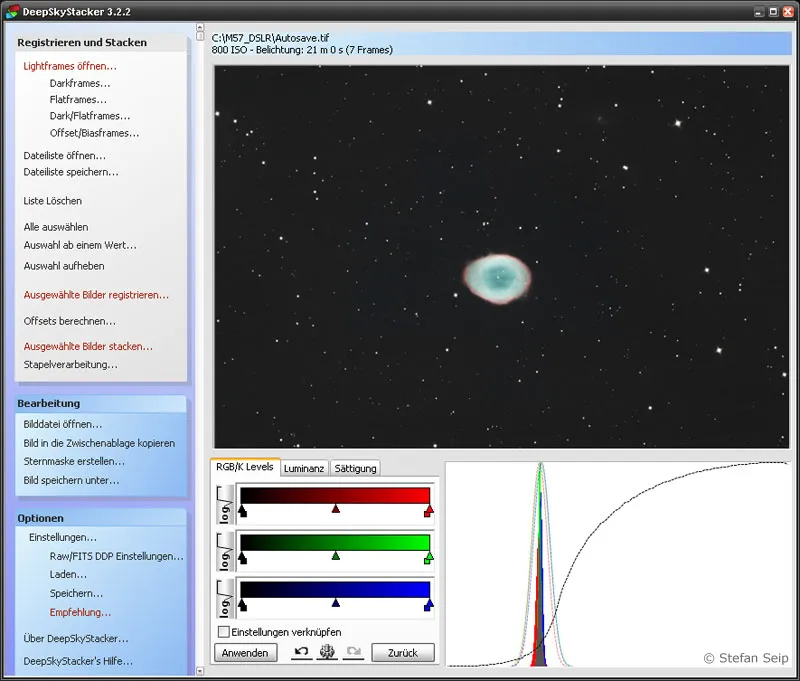Click the redo arrow icon beside Zurück
Image resolution: width=800 pixels, height=681 pixels.
coord(354,651)
